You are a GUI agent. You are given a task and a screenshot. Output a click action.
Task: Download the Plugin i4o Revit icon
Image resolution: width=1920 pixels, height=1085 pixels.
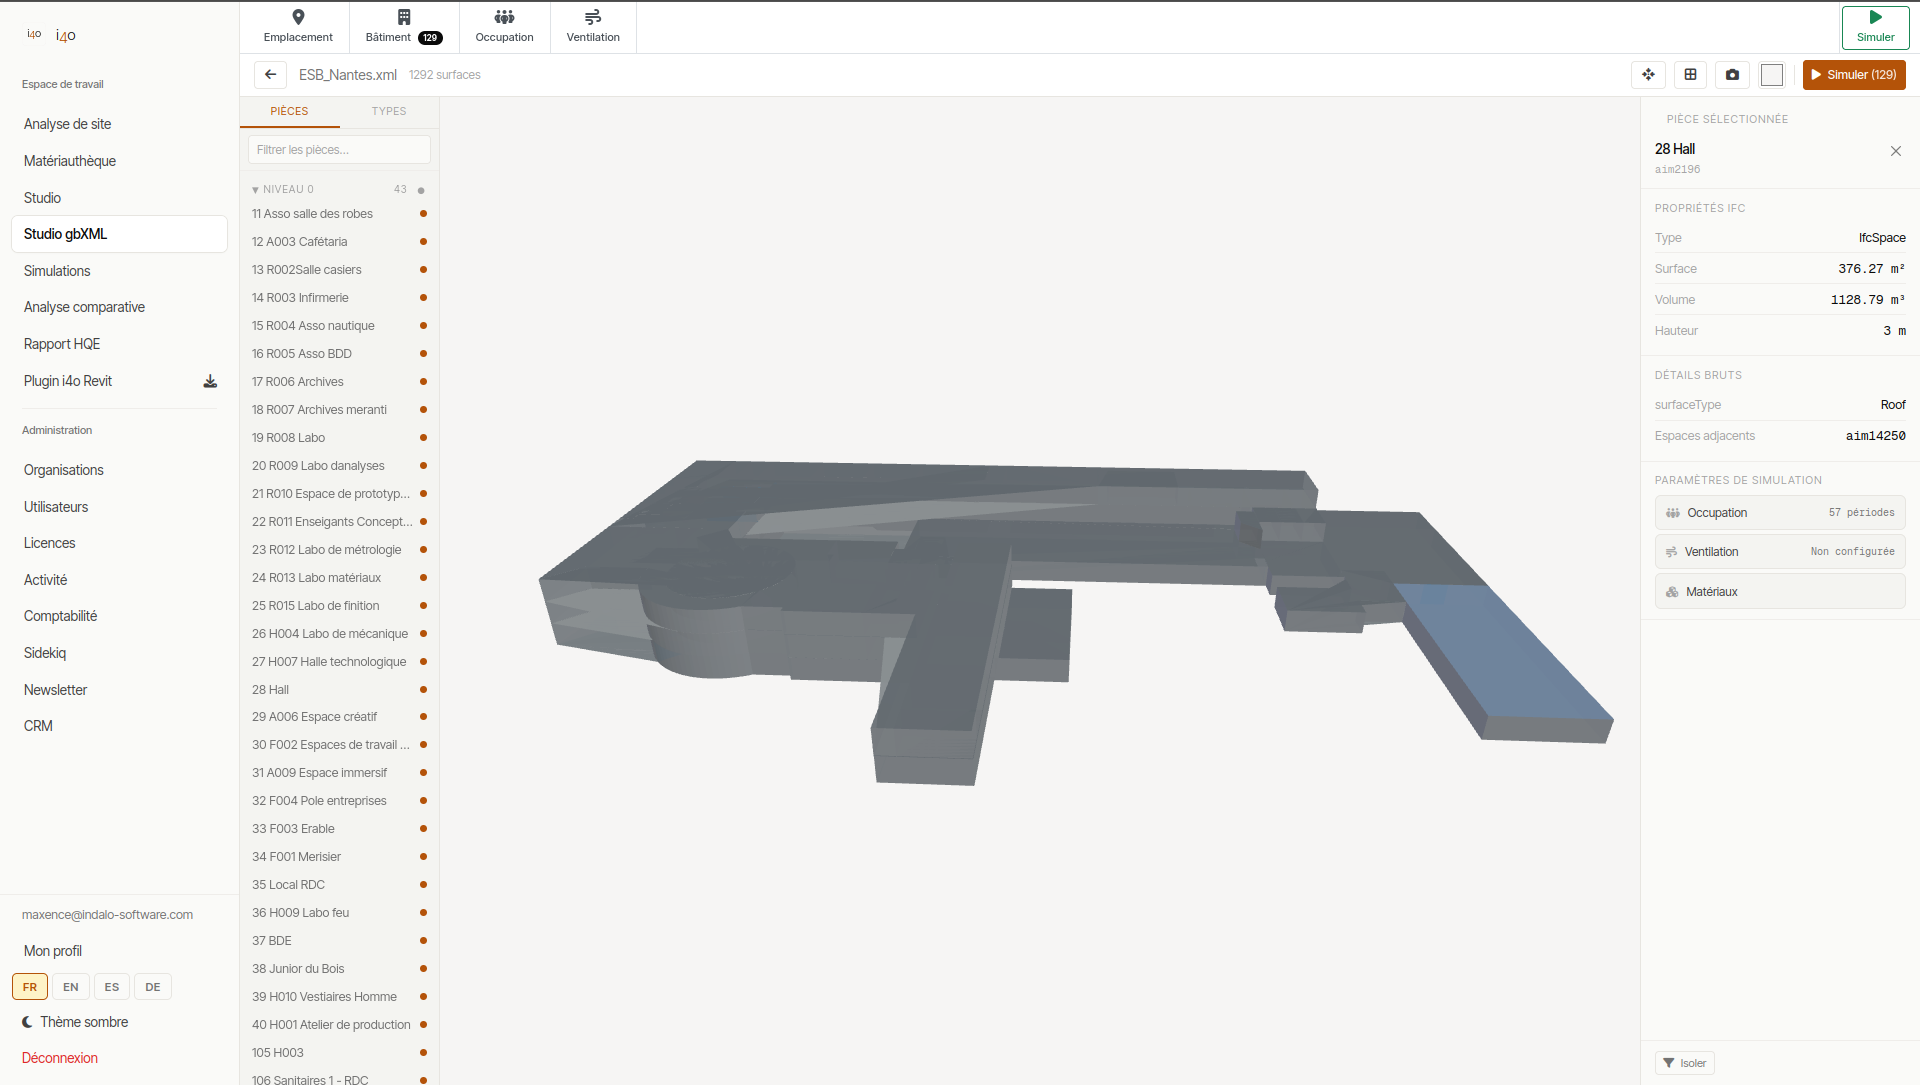click(x=210, y=381)
